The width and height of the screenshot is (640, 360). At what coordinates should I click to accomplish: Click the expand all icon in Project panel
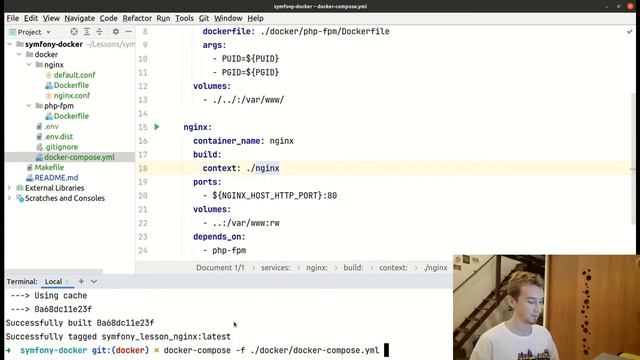[87, 31]
